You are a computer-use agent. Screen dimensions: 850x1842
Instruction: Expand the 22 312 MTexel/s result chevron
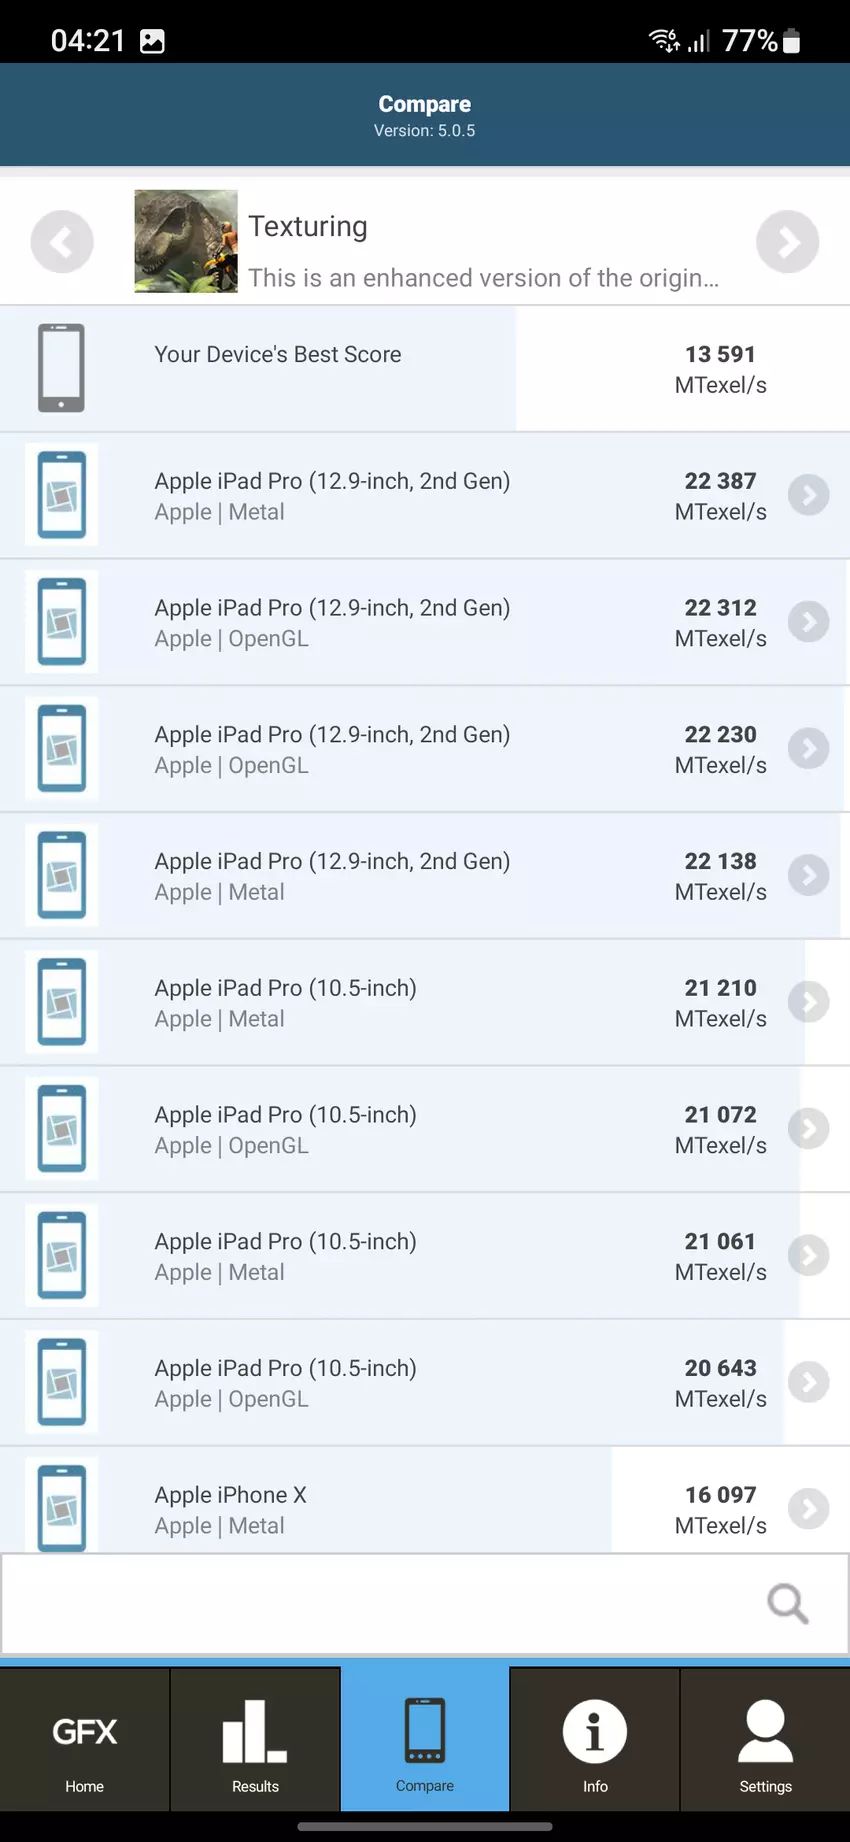pyautogui.click(x=808, y=622)
